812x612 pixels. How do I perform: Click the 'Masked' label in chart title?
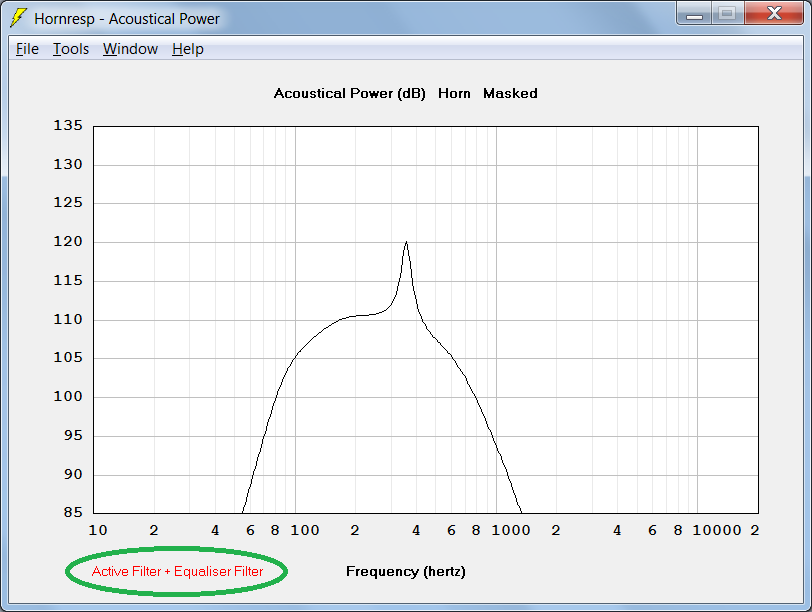[x=510, y=94]
